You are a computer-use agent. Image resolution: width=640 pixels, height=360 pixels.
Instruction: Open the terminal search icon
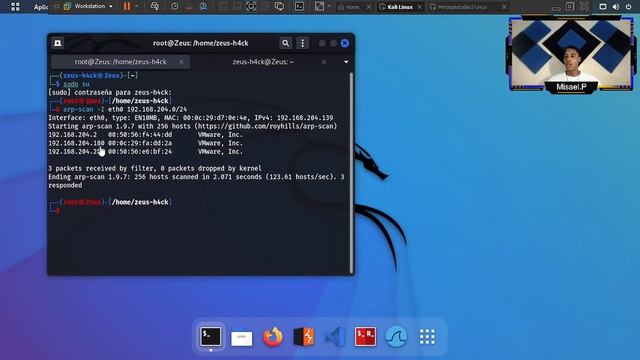pyautogui.click(x=285, y=43)
